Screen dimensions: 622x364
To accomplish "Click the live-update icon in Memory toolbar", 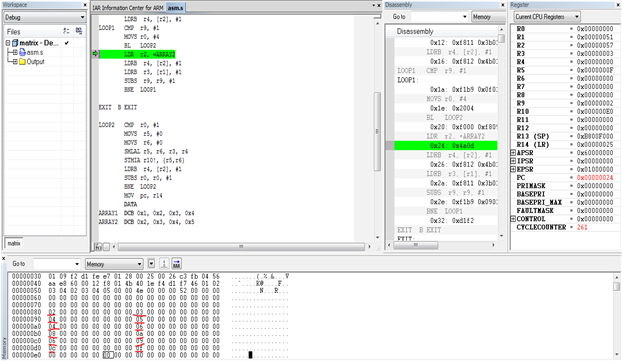I will click(x=164, y=264).
